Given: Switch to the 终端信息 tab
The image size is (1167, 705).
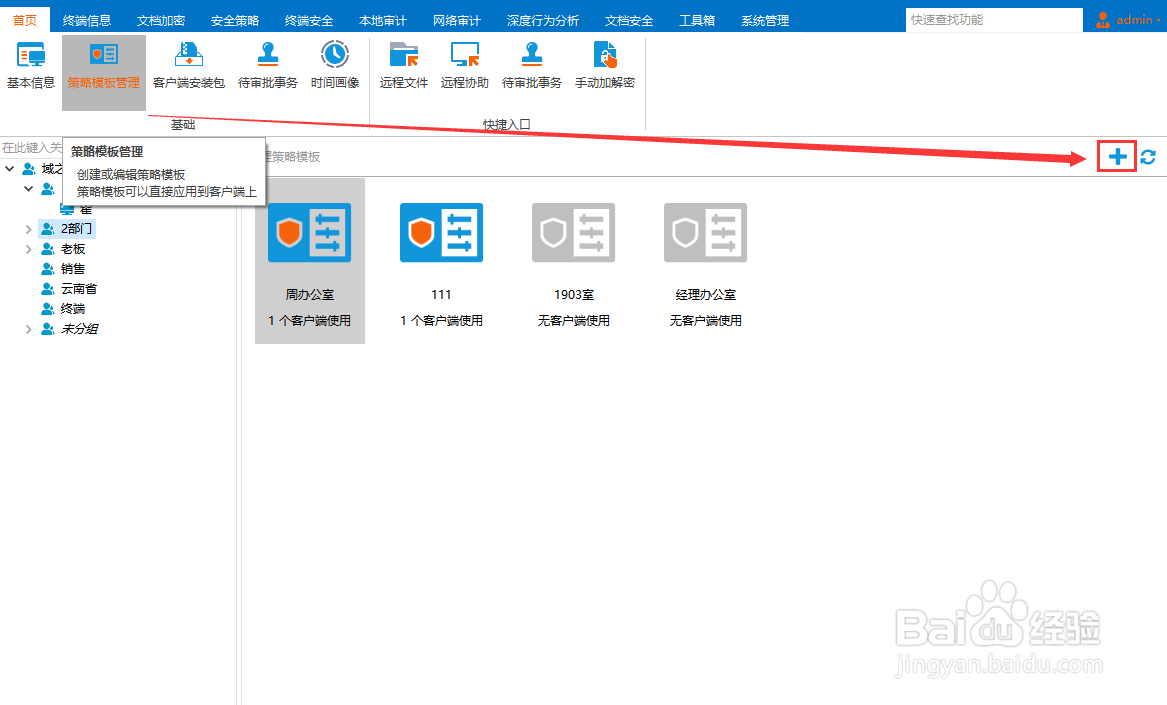Looking at the screenshot, I should coord(86,20).
